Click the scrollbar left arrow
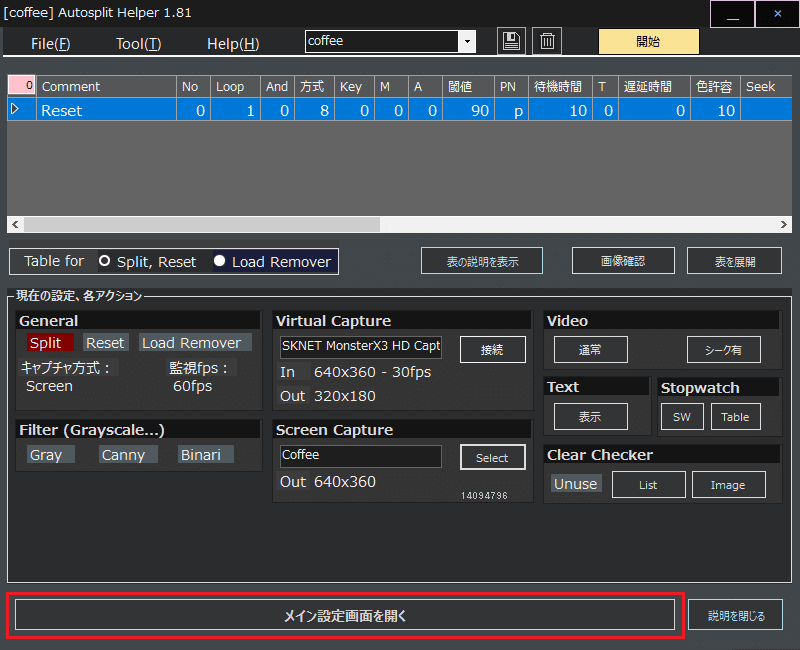Screen dimensions: 800x650 (x=15, y=224)
